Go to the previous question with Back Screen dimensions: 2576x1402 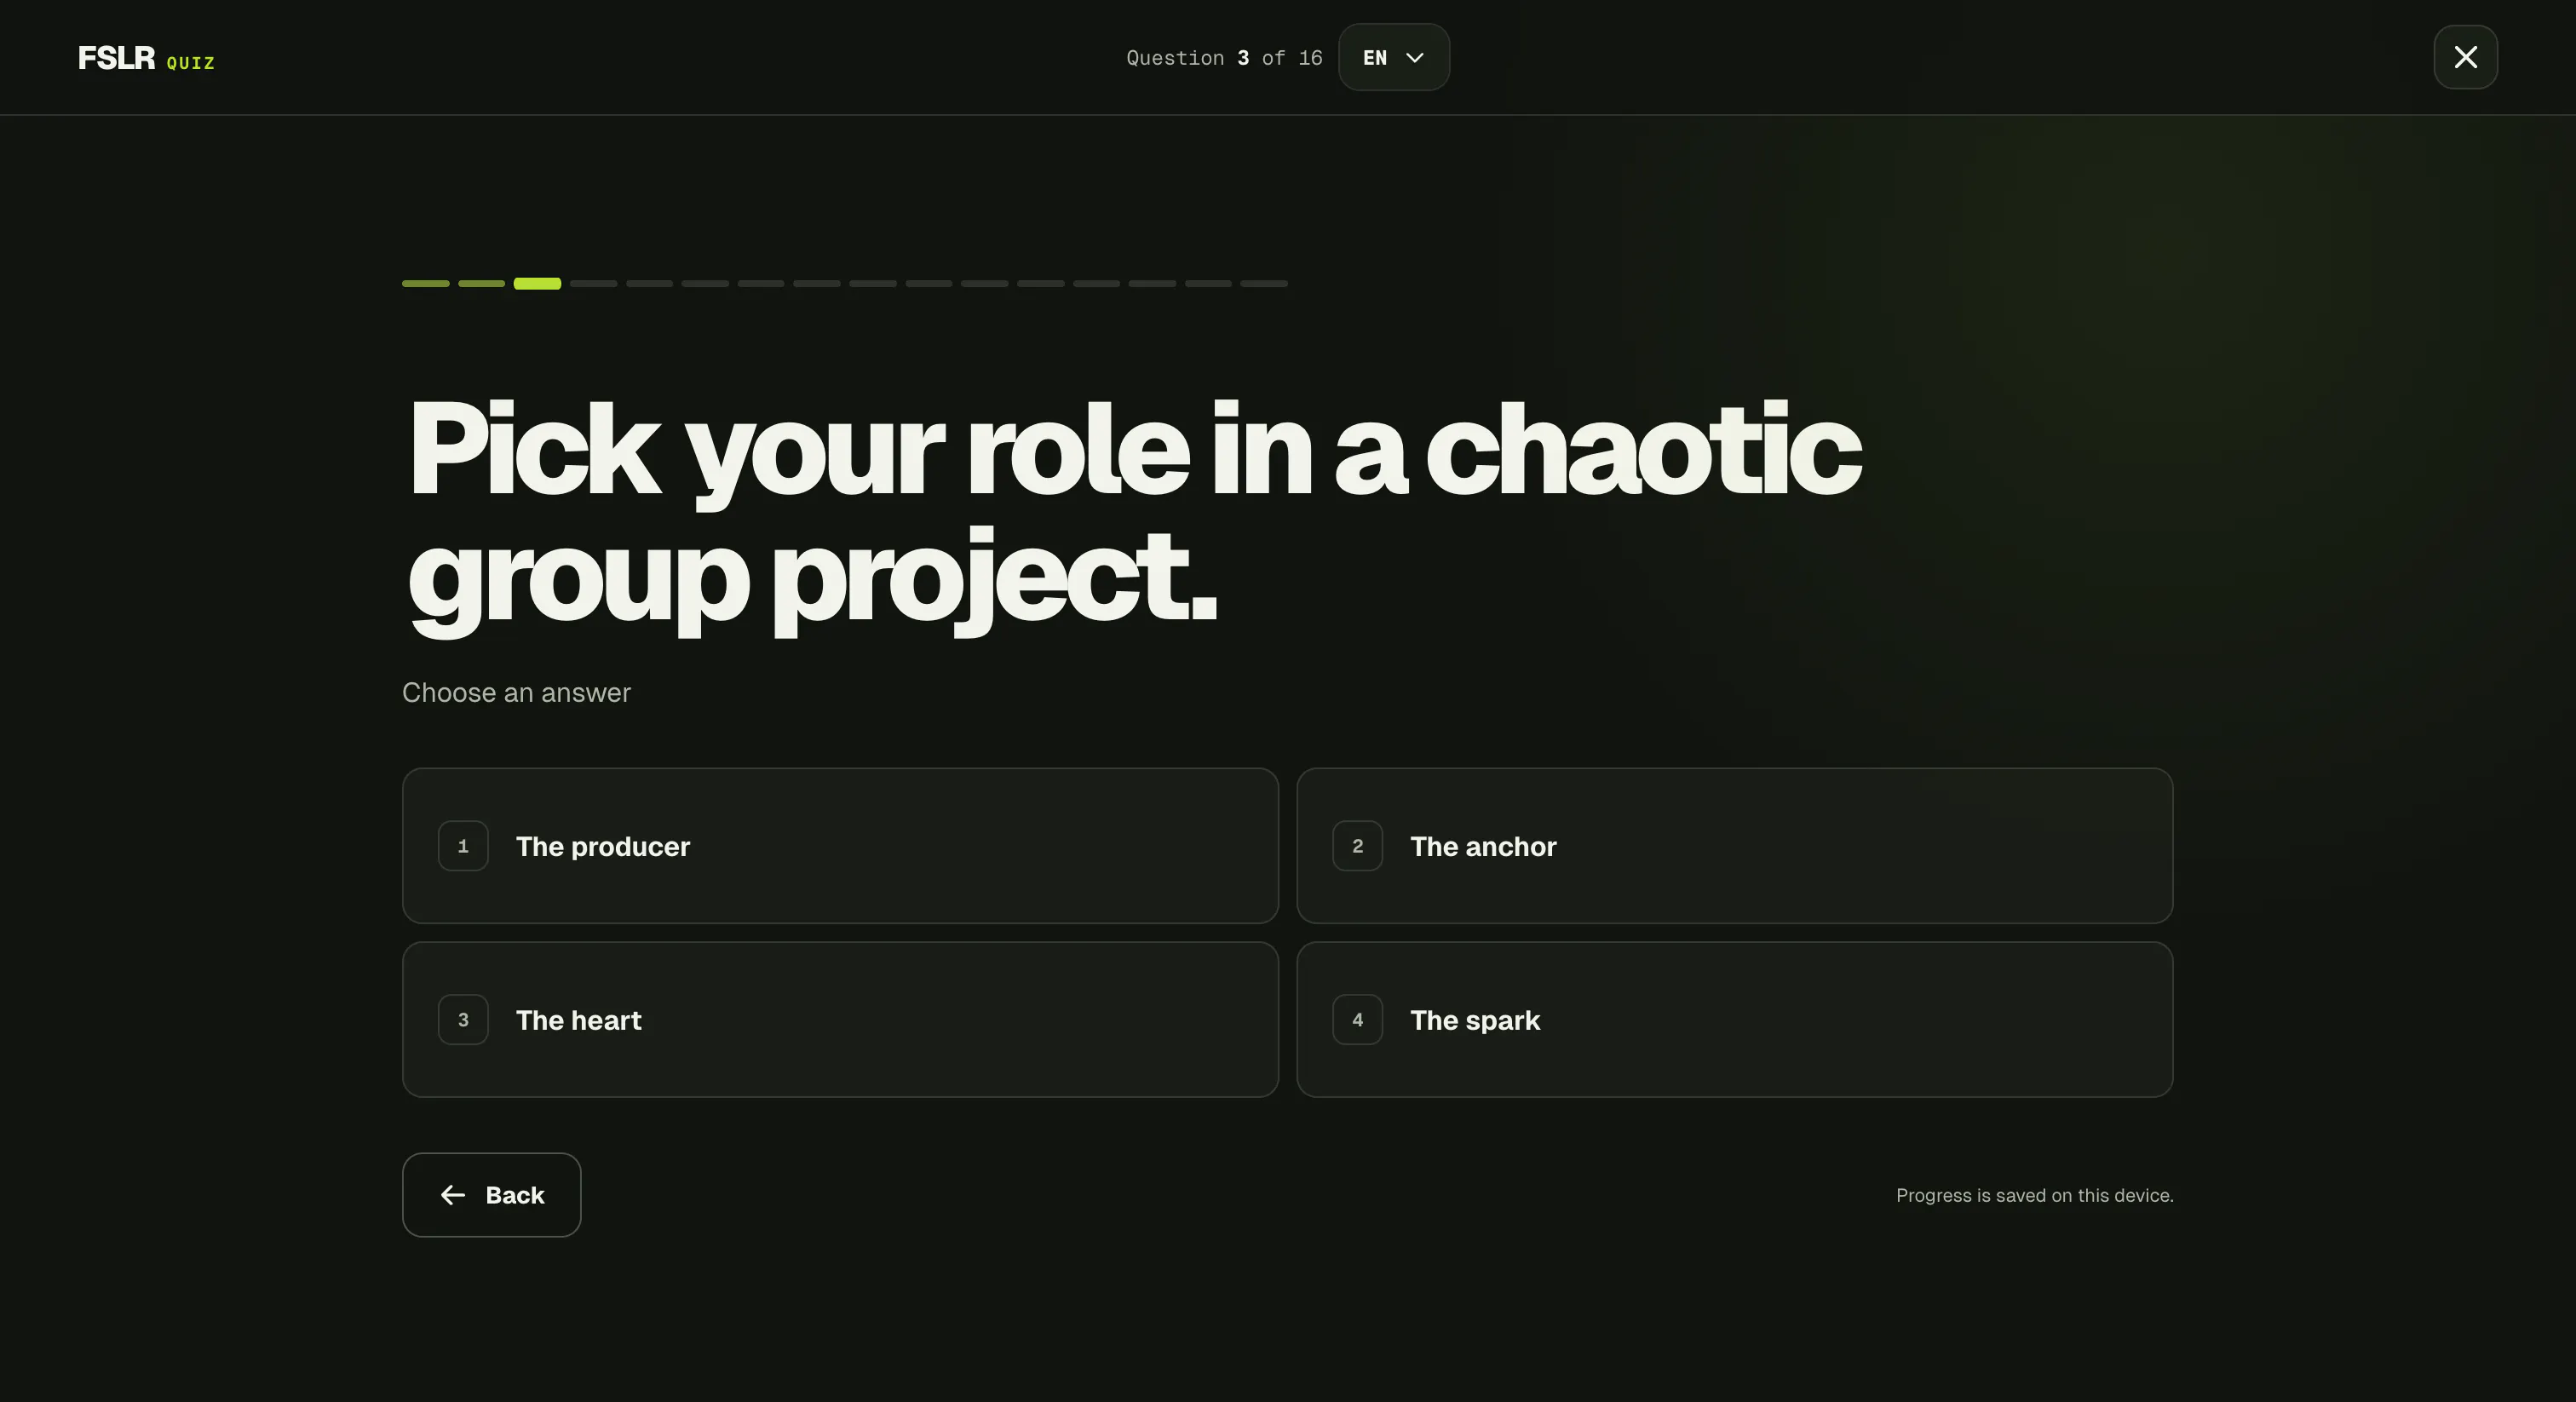(x=491, y=1195)
